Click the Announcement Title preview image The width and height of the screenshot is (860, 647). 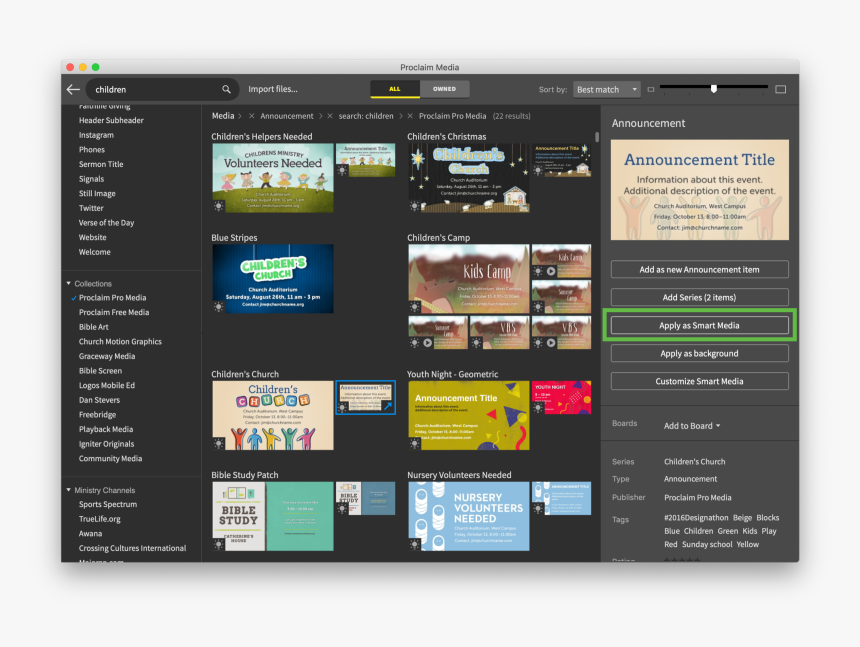point(700,190)
